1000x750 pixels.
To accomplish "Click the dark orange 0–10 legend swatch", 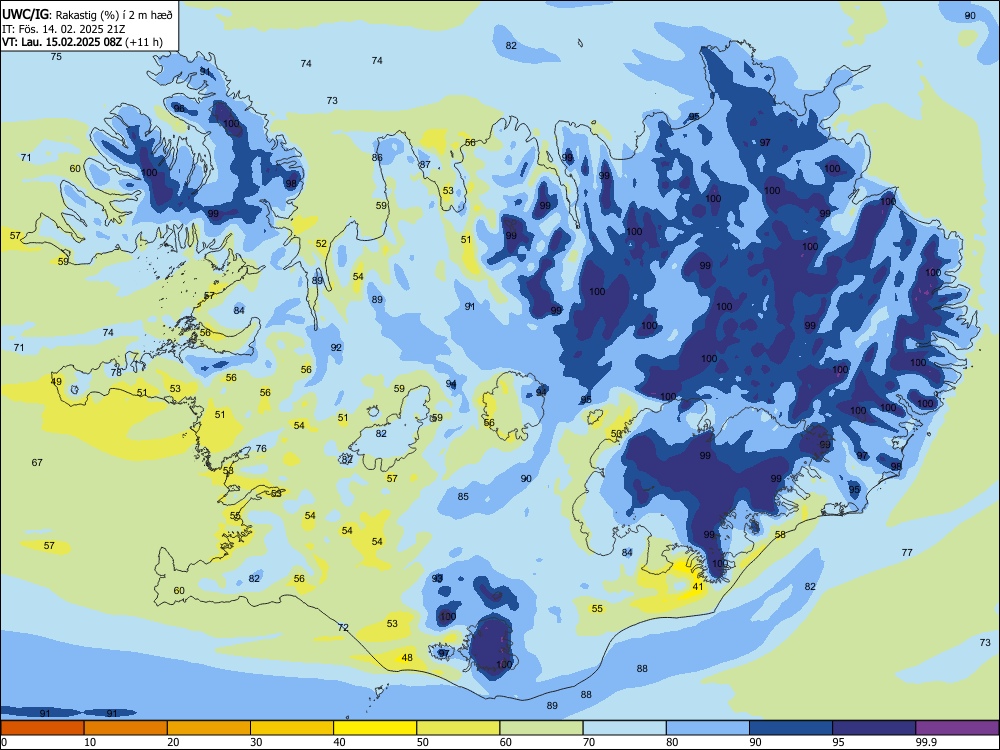I will tap(42, 728).
